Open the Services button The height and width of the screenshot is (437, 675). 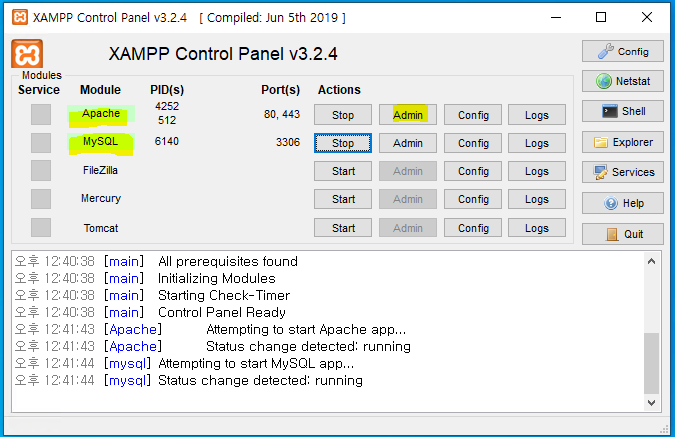coord(622,172)
